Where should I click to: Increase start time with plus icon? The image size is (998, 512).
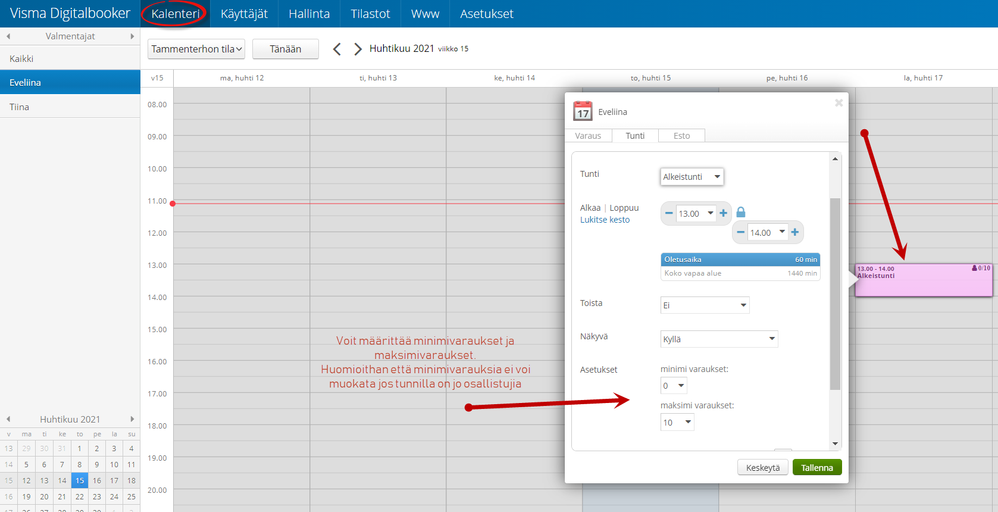pos(723,214)
